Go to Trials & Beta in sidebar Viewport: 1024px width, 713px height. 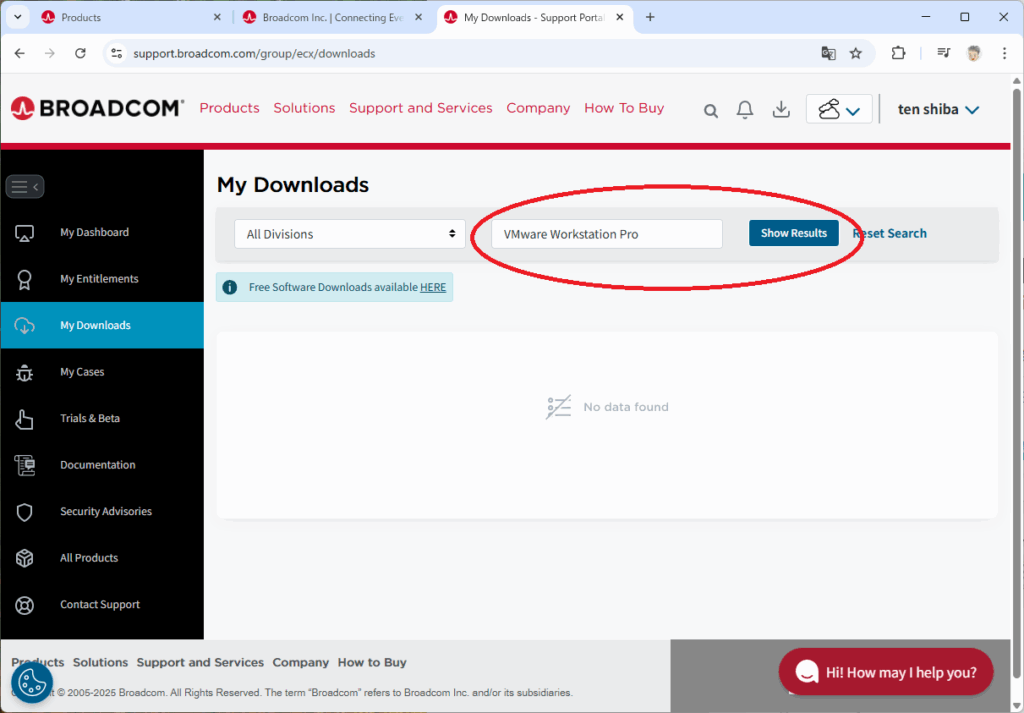point(90,419)
